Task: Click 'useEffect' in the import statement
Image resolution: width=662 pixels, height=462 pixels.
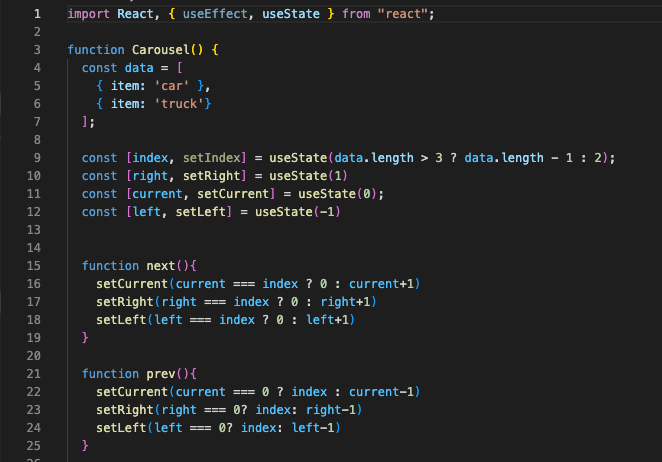Action: click(x=215, y=14)
